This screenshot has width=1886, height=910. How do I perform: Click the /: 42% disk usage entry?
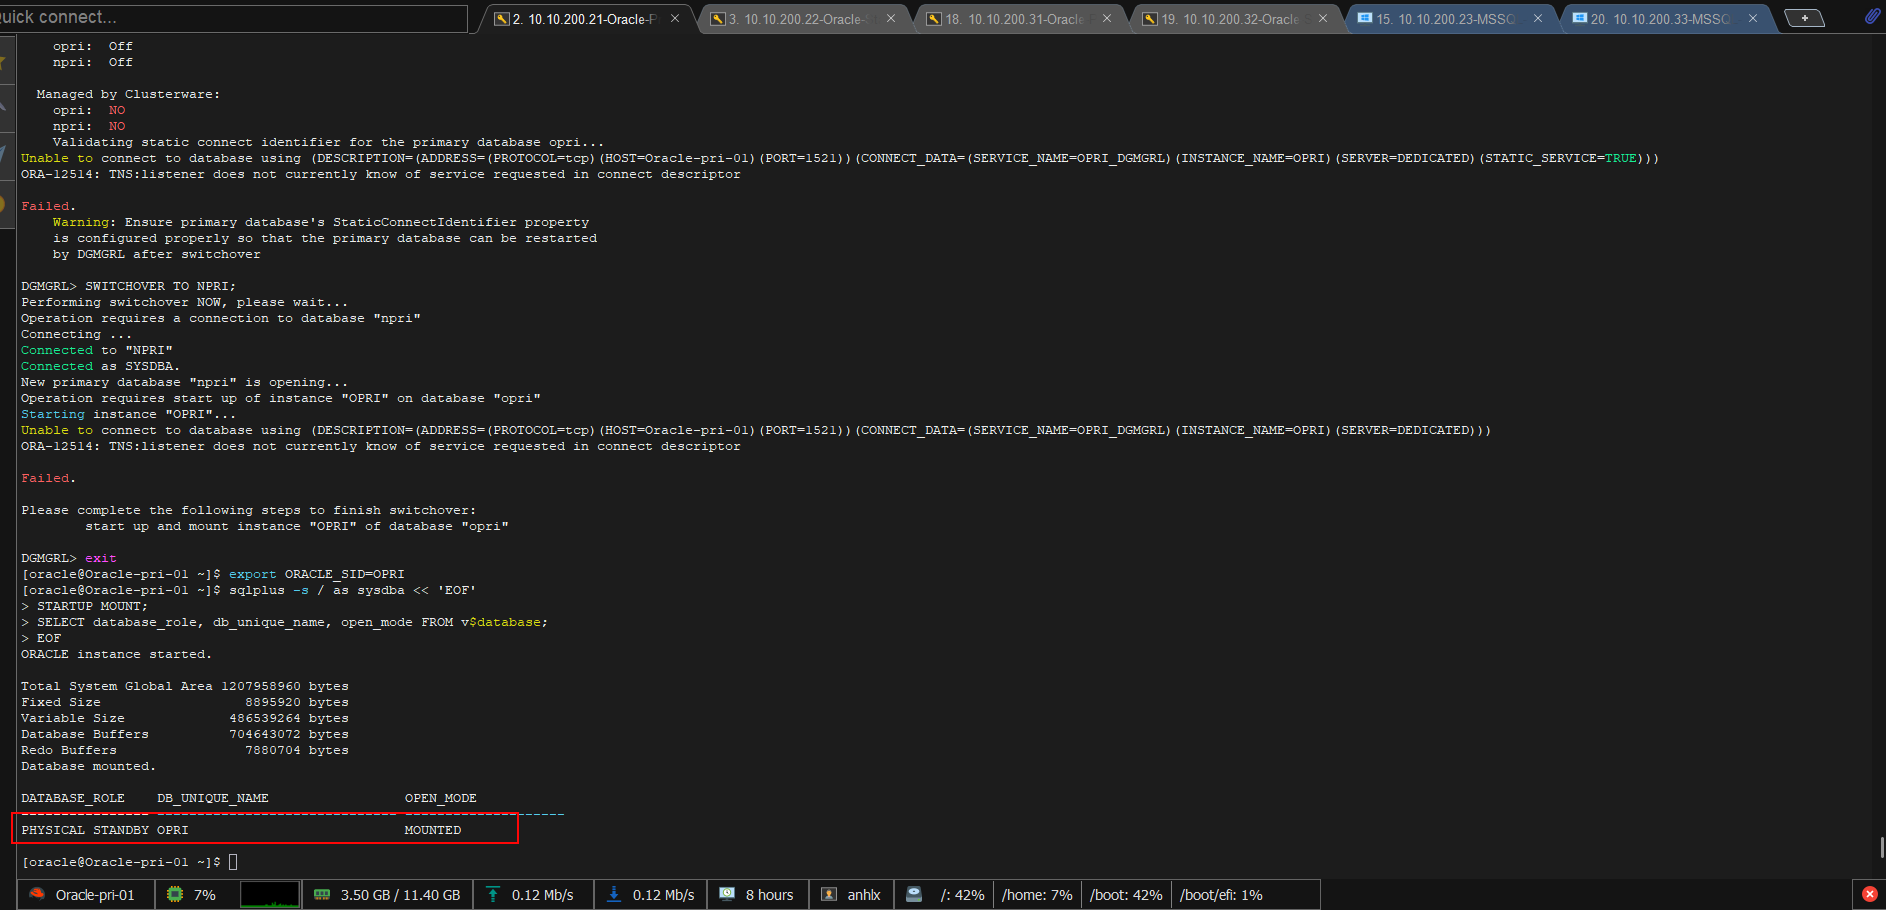[x=962, y=895]
